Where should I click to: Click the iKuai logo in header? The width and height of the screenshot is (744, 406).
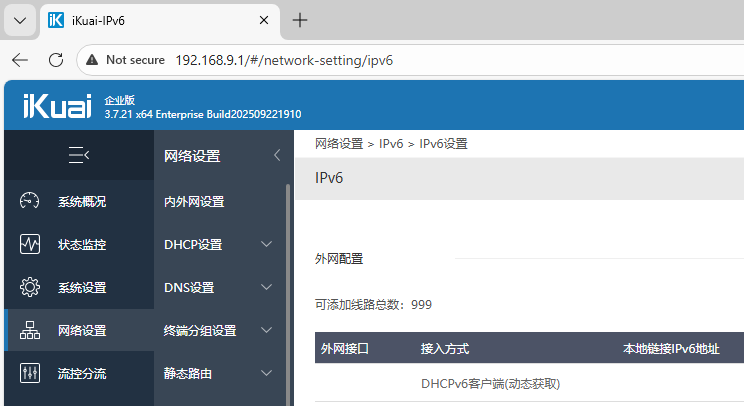pos(56,104)
